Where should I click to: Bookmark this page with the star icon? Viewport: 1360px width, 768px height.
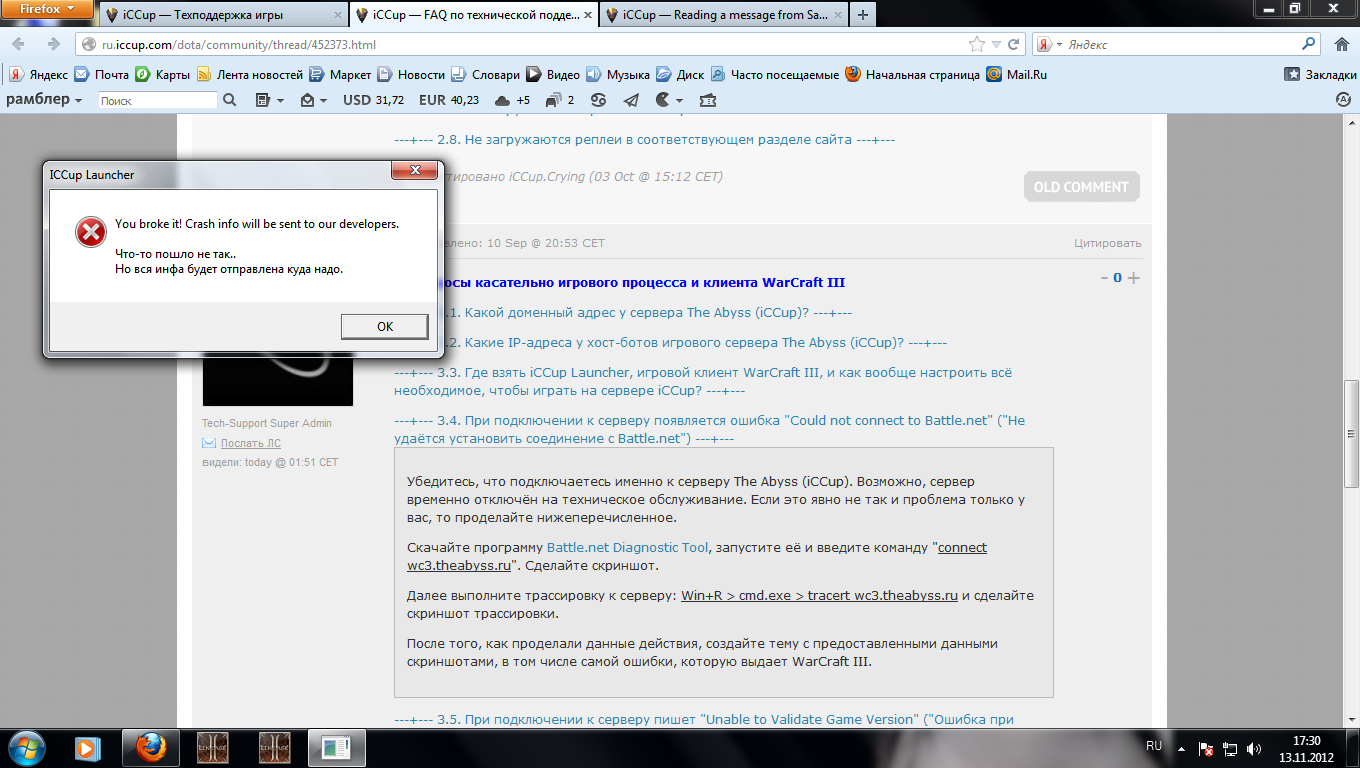[977, 45]
